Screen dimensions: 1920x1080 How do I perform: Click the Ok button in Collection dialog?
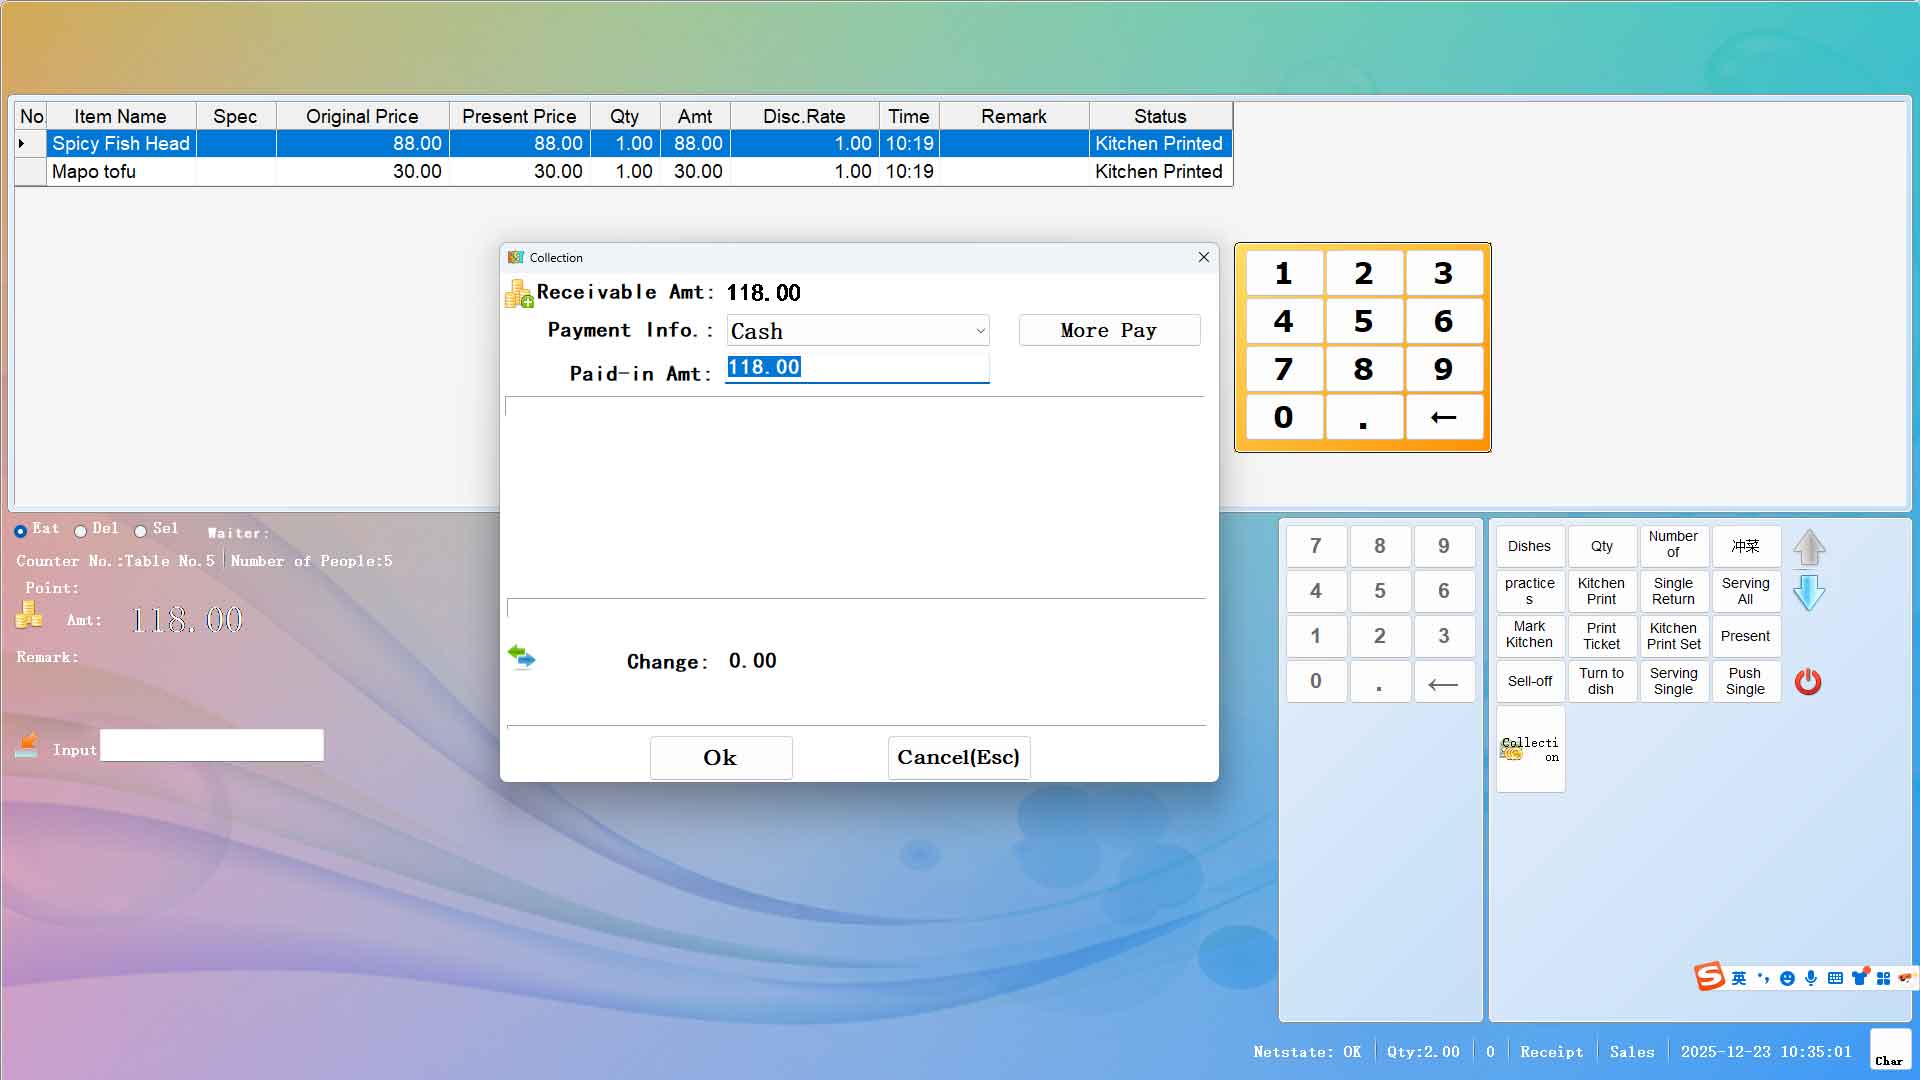(720, 758)
